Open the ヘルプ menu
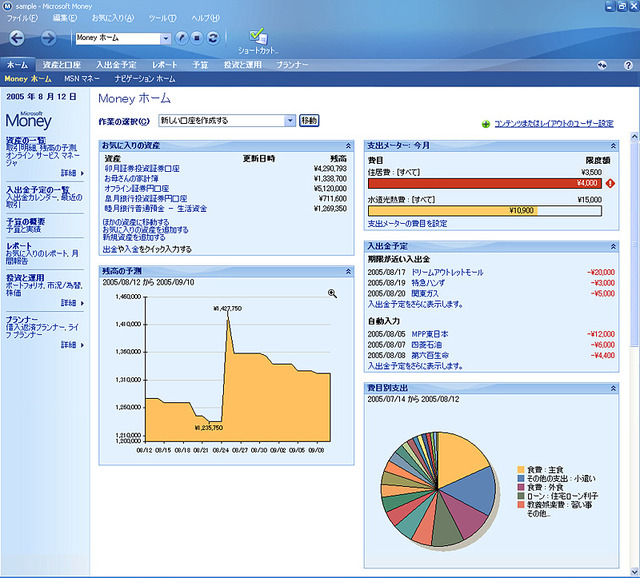This screenshot has height=578, width=640. tap(205, 18)
